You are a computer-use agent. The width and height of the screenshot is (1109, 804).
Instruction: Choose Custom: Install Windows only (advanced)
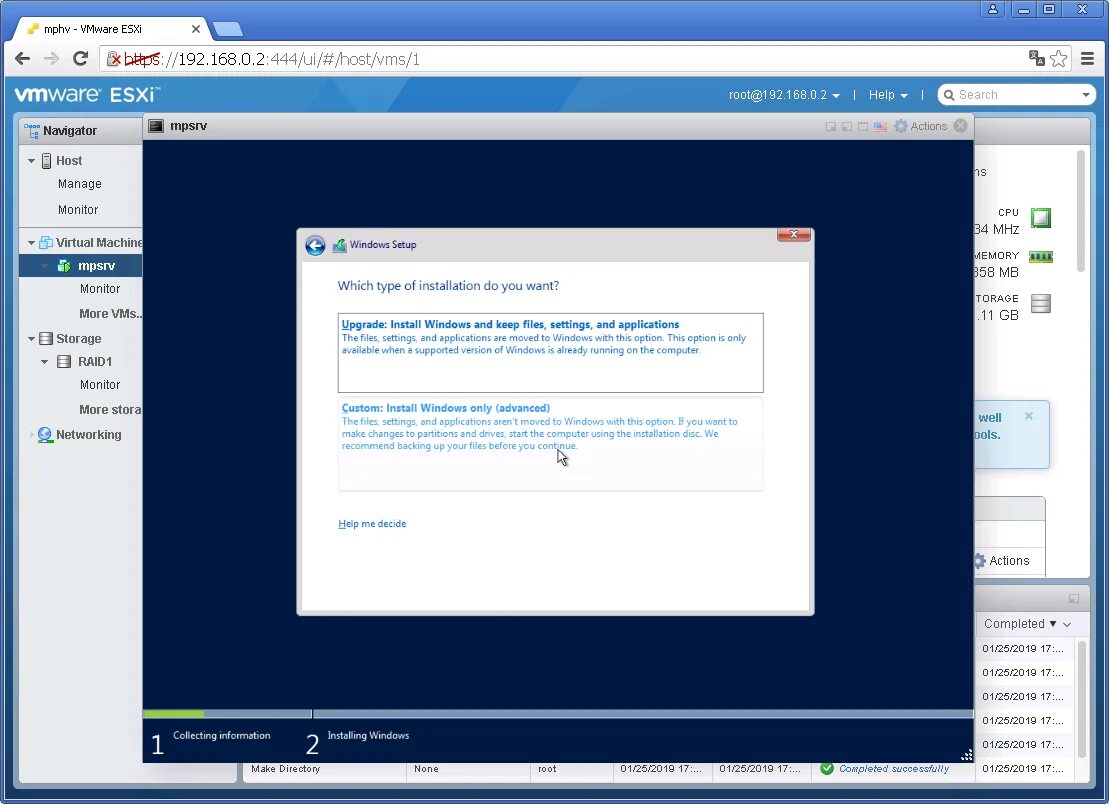click(550, 443)
